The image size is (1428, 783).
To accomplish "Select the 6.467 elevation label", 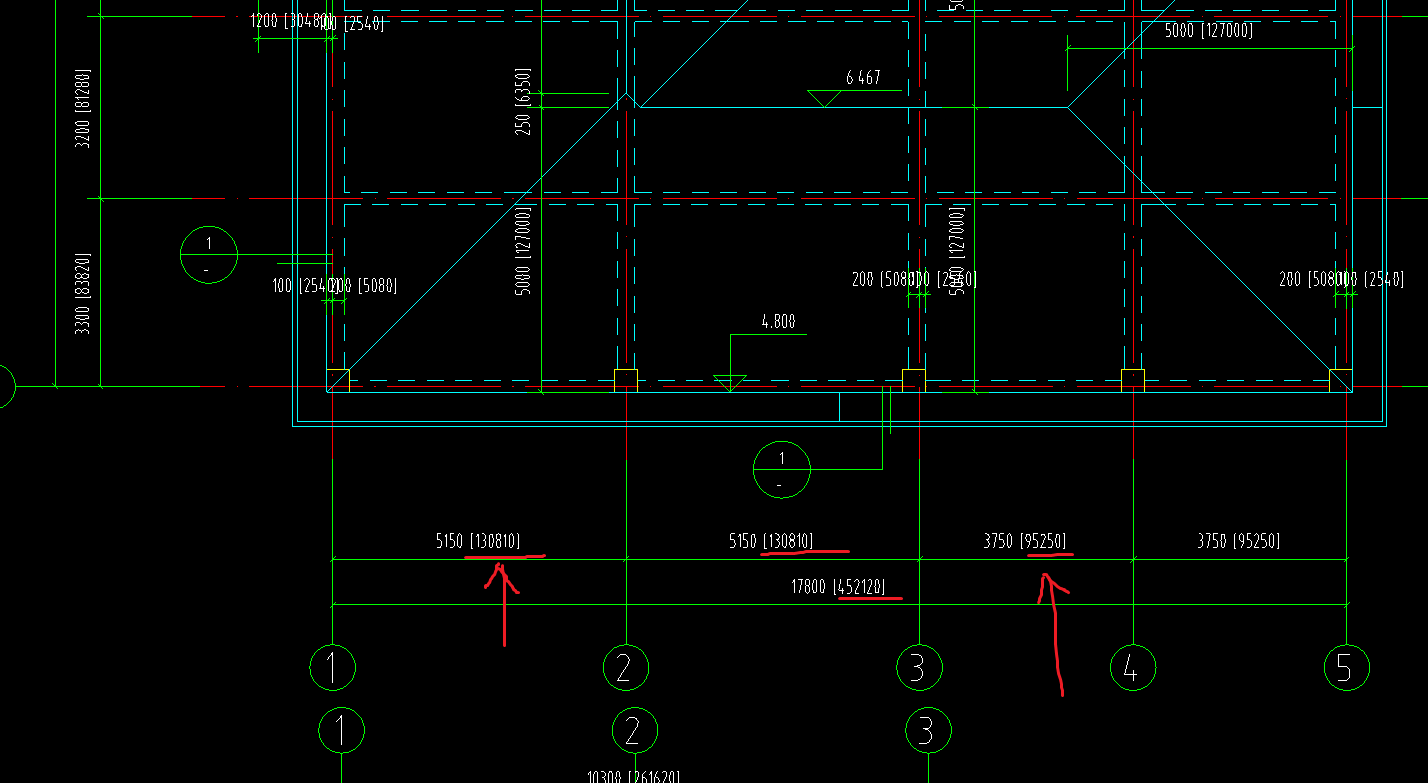I will coord(863,77).
